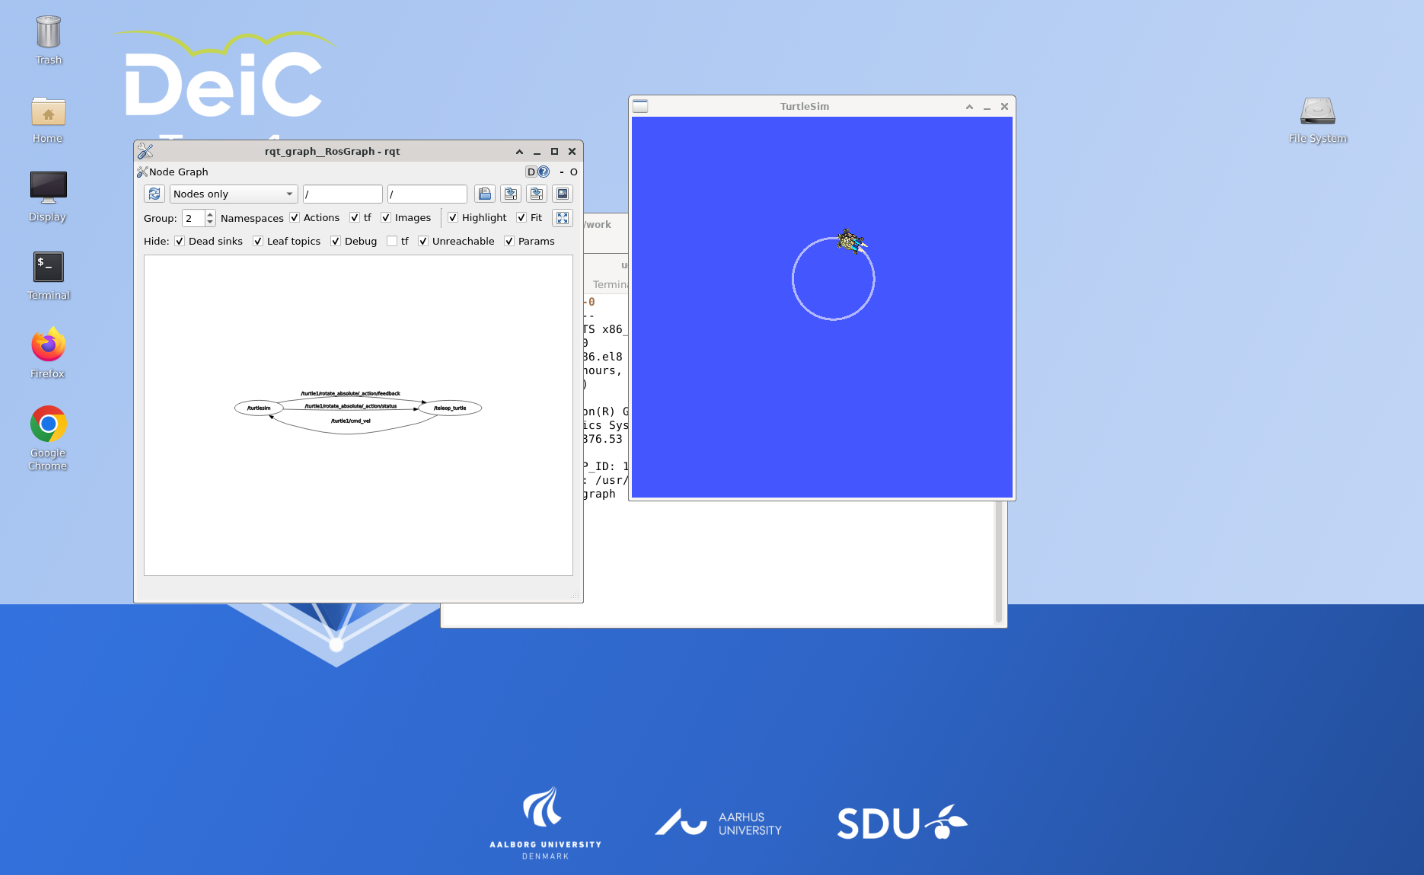This screenshot has height=875, width=1424.
Task: Launch Google Chrome from the desktop
Action: 48,437
